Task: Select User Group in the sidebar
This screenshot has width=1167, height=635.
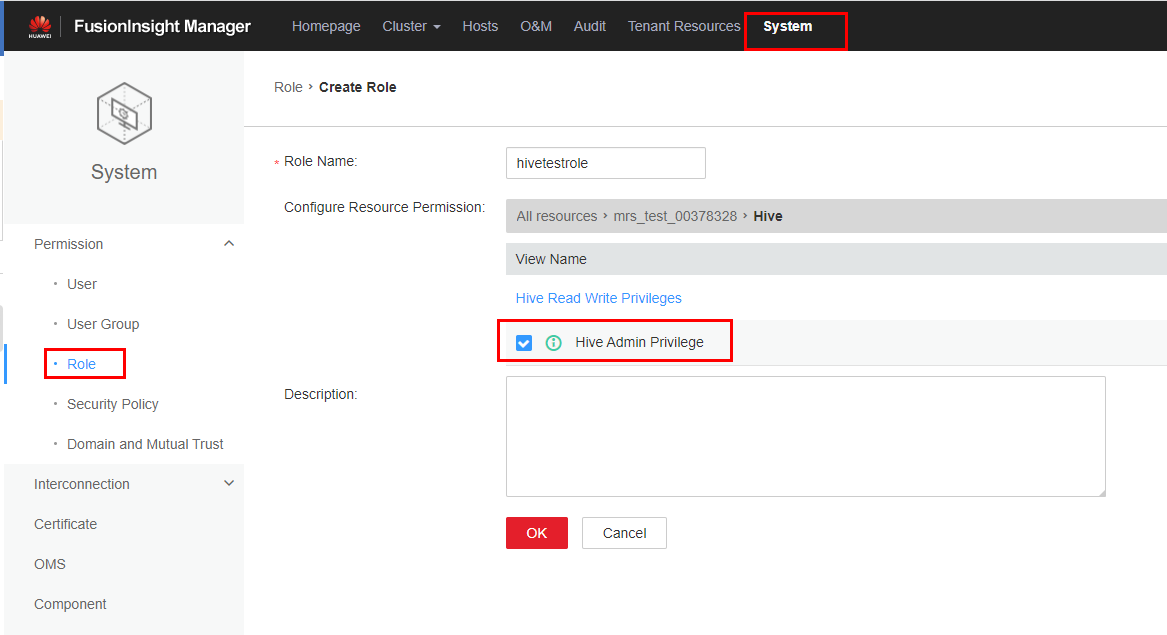Action: [x=103, y=324]
